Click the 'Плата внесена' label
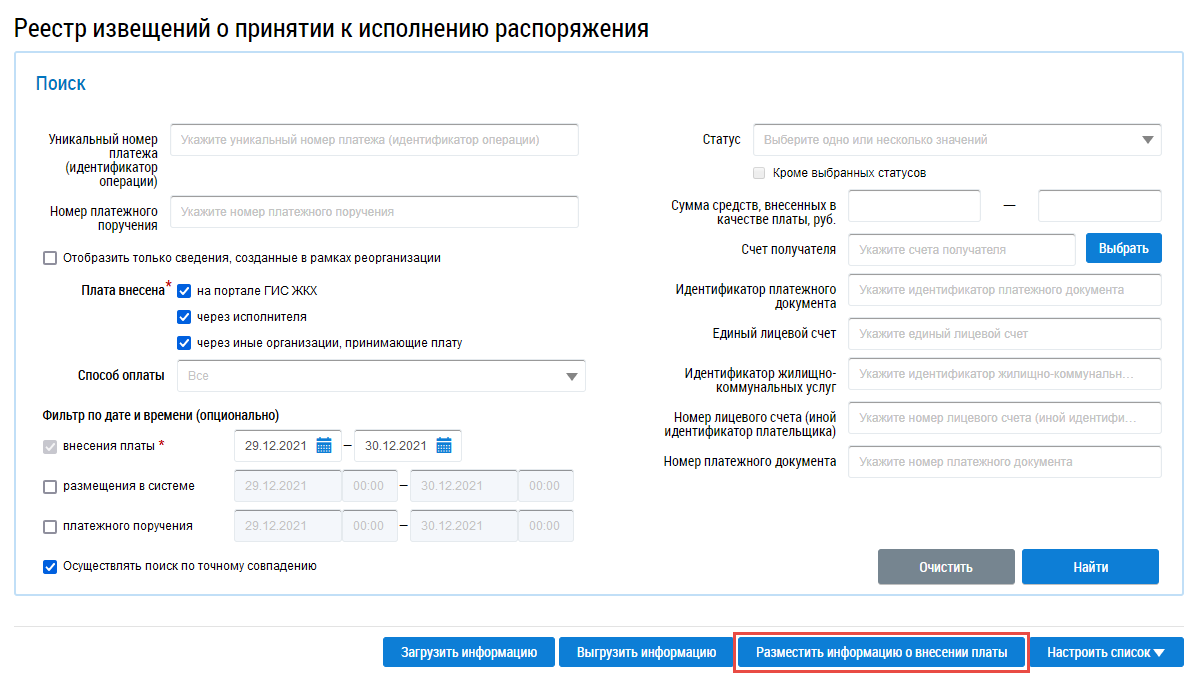1194x682 pixels. point(123,291)
